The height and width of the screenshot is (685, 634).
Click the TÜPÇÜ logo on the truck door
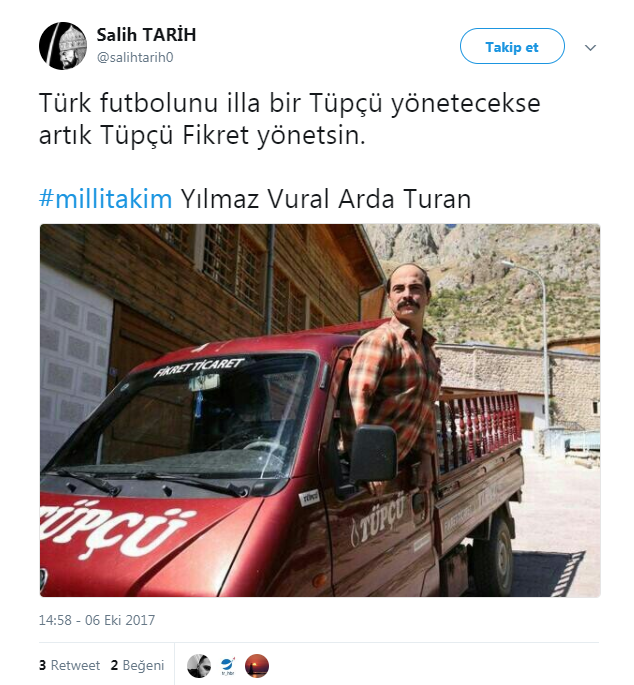377,521
